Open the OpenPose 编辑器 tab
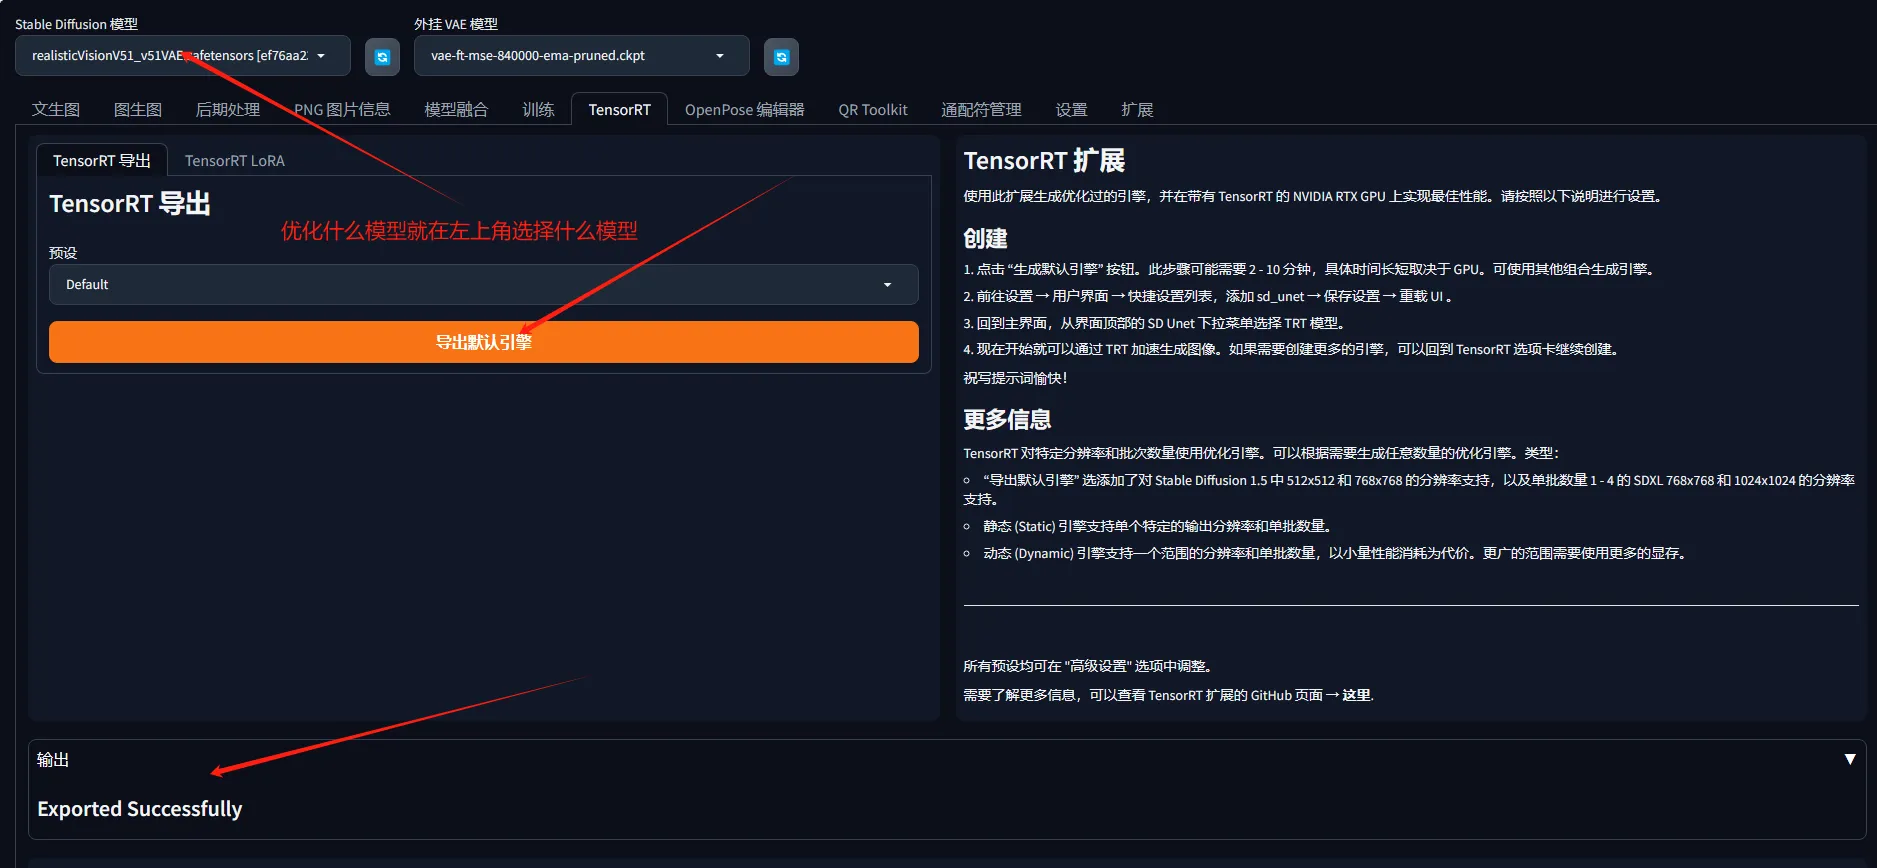The image size is (1877, 868). point(744,110)
